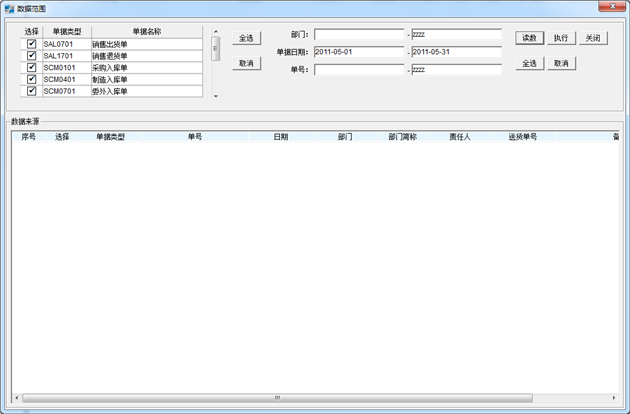Screen dimensions: 630x414
Task: Click the end date field showing 2011-05-31
Action: coord(456,52)
